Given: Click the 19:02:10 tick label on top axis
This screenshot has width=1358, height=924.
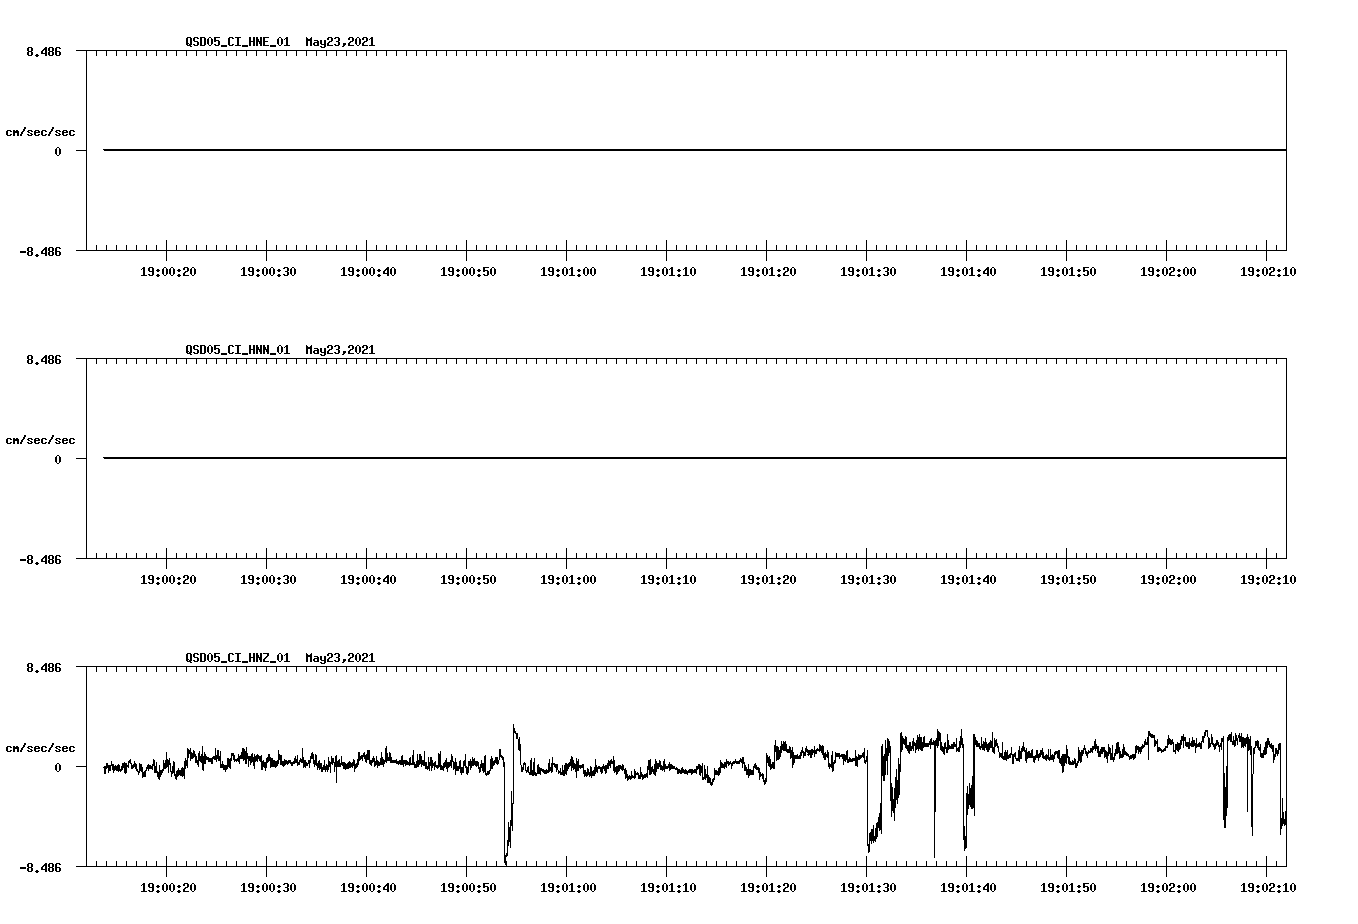Looking at the screenshot, I should [x=1270, y=270].
